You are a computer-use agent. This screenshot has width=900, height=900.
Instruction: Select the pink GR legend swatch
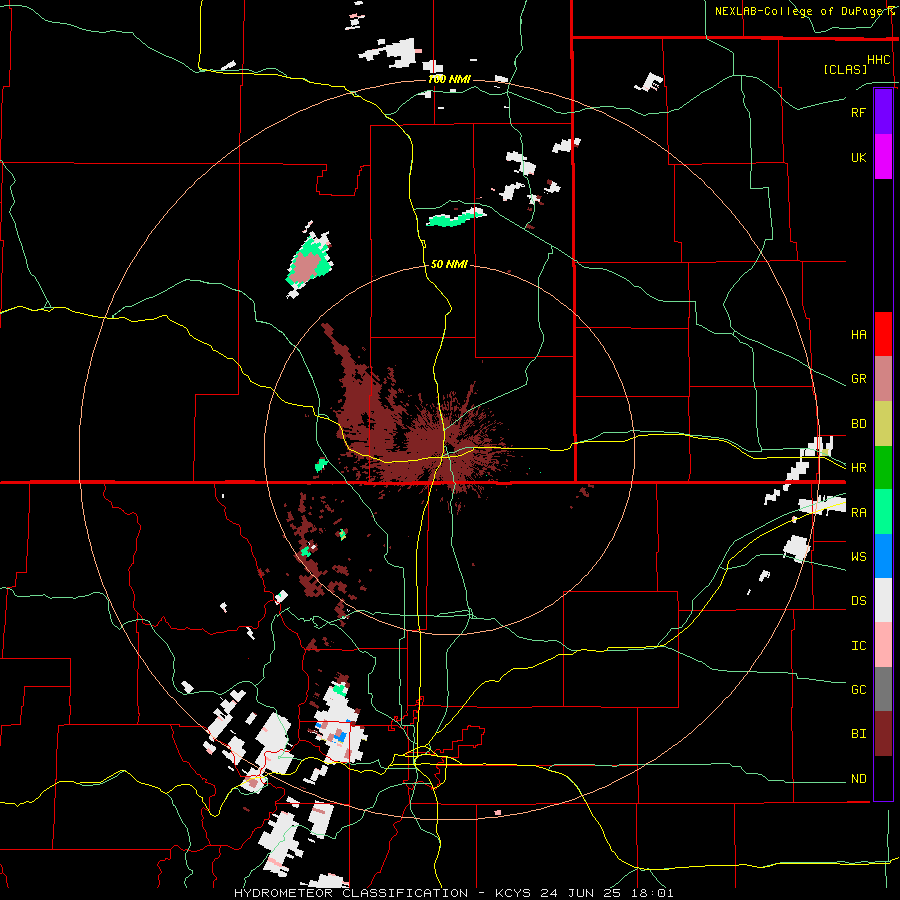click(x=883, y=378)
